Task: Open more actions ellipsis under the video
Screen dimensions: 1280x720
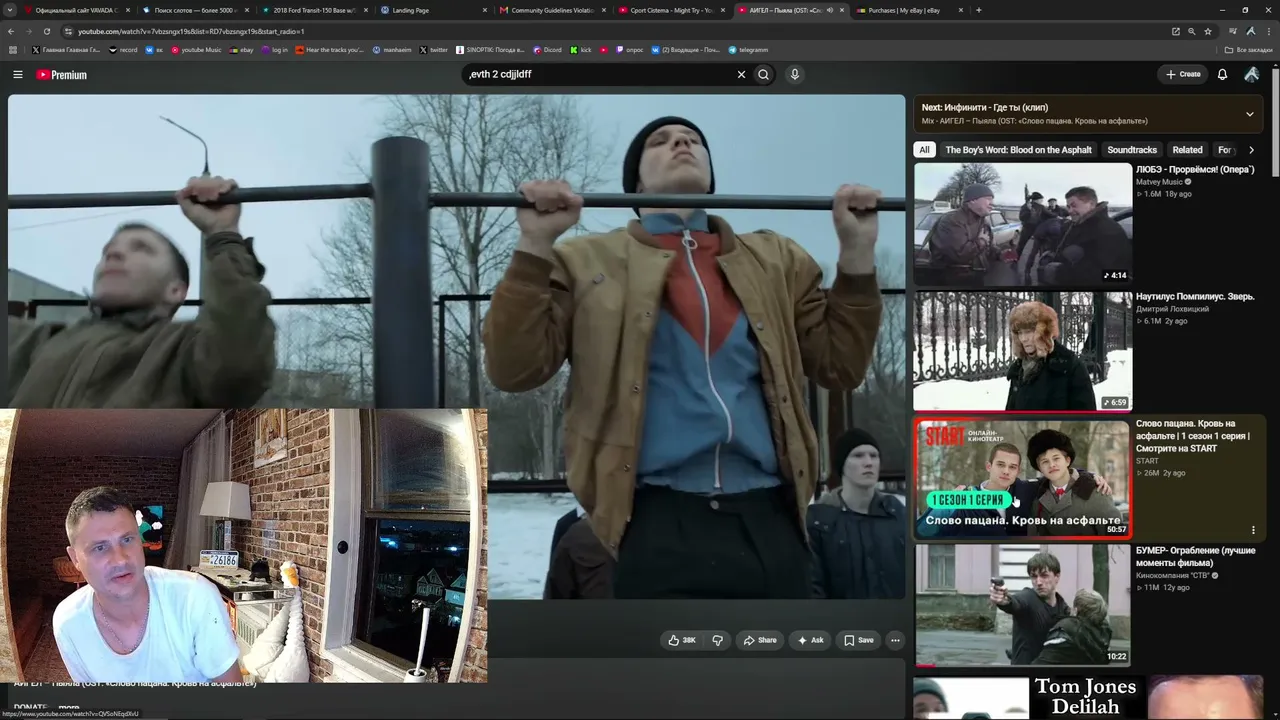Action: 895,640
